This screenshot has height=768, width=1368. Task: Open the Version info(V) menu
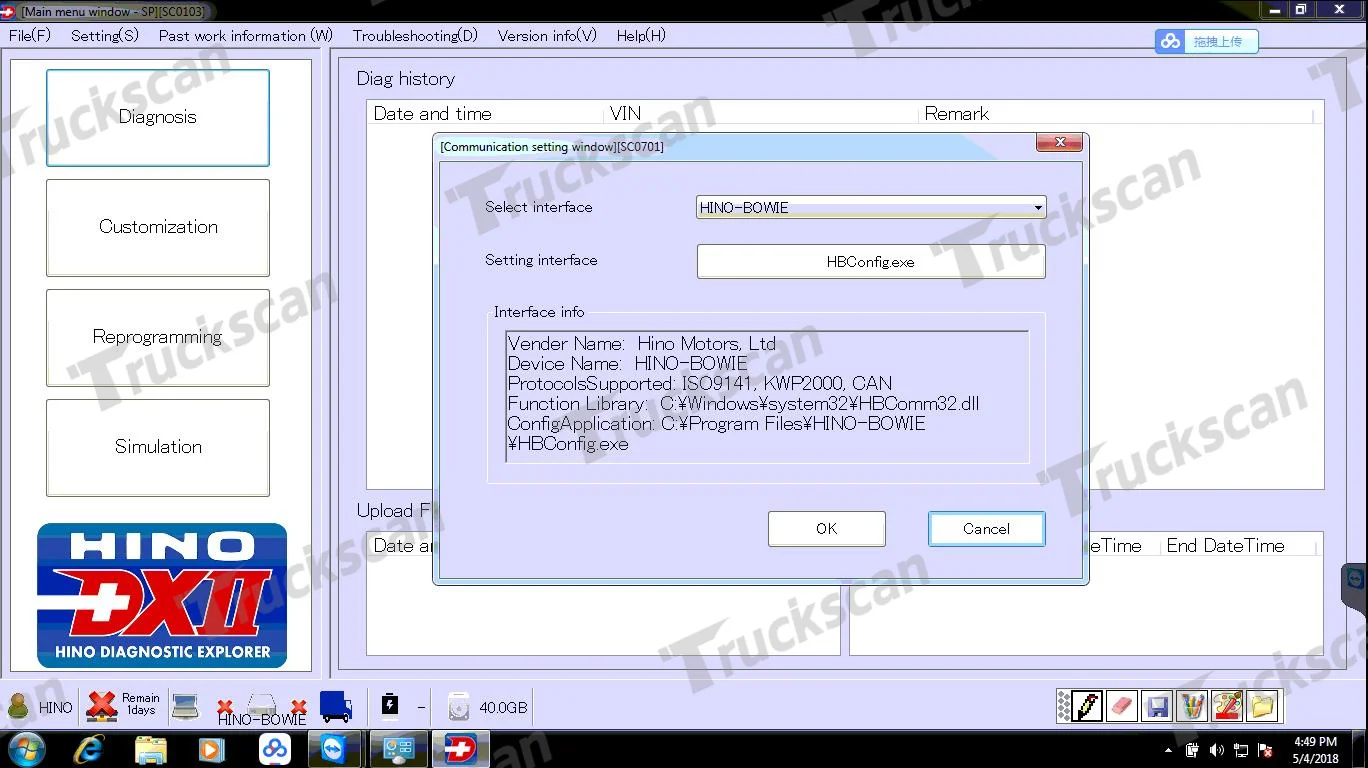(547, 35)
